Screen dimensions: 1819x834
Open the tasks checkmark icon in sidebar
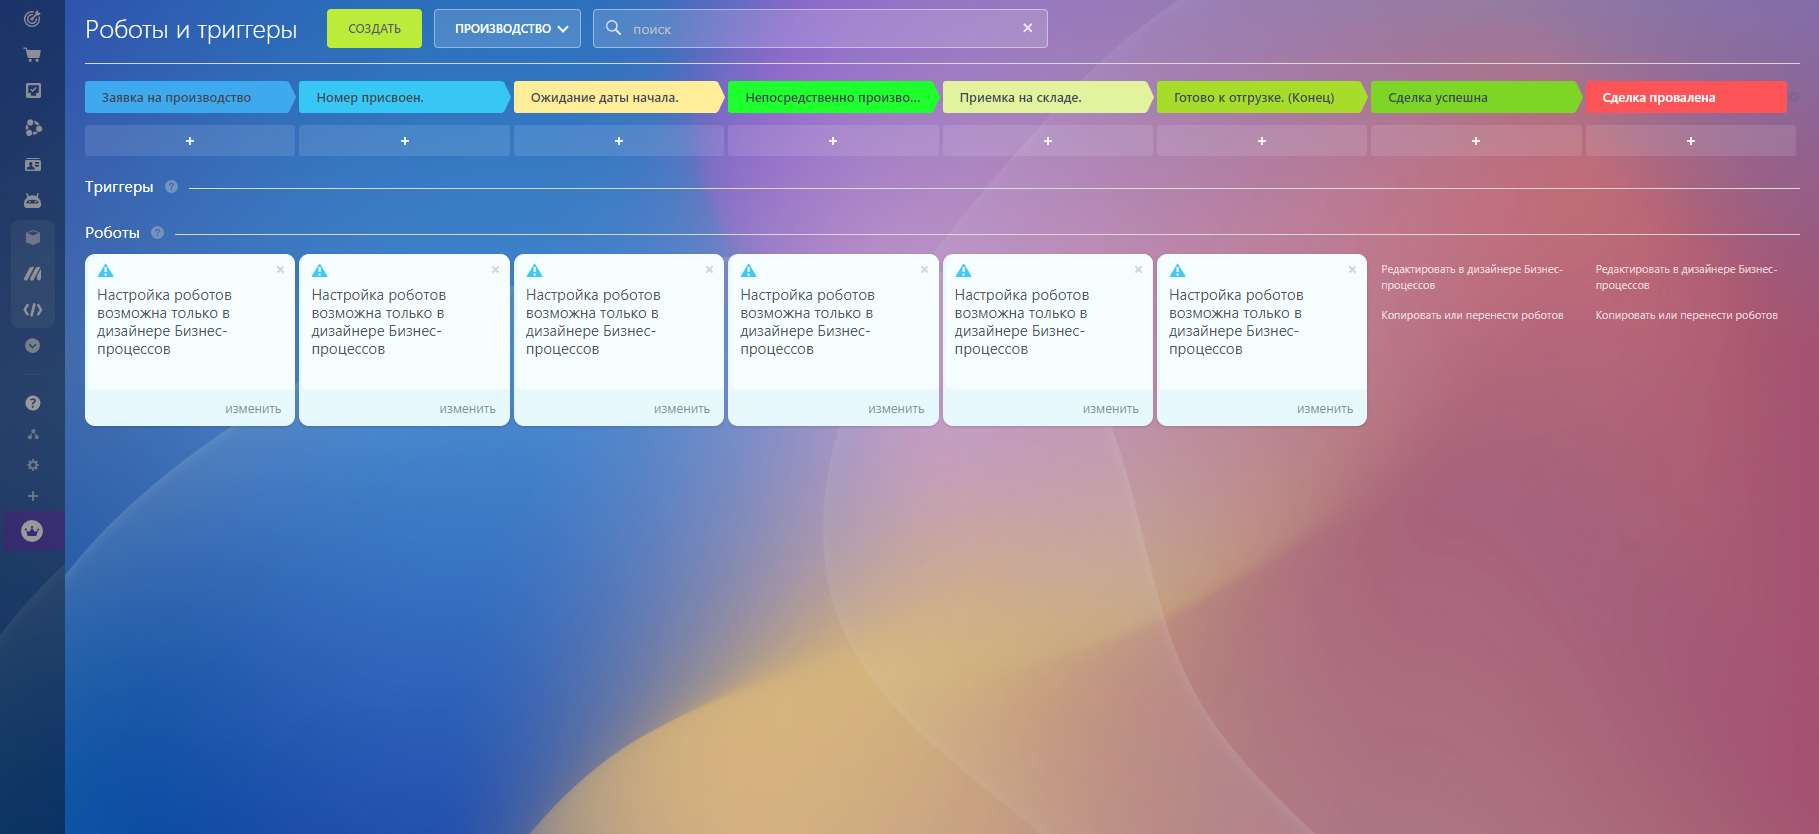[32, 91]
